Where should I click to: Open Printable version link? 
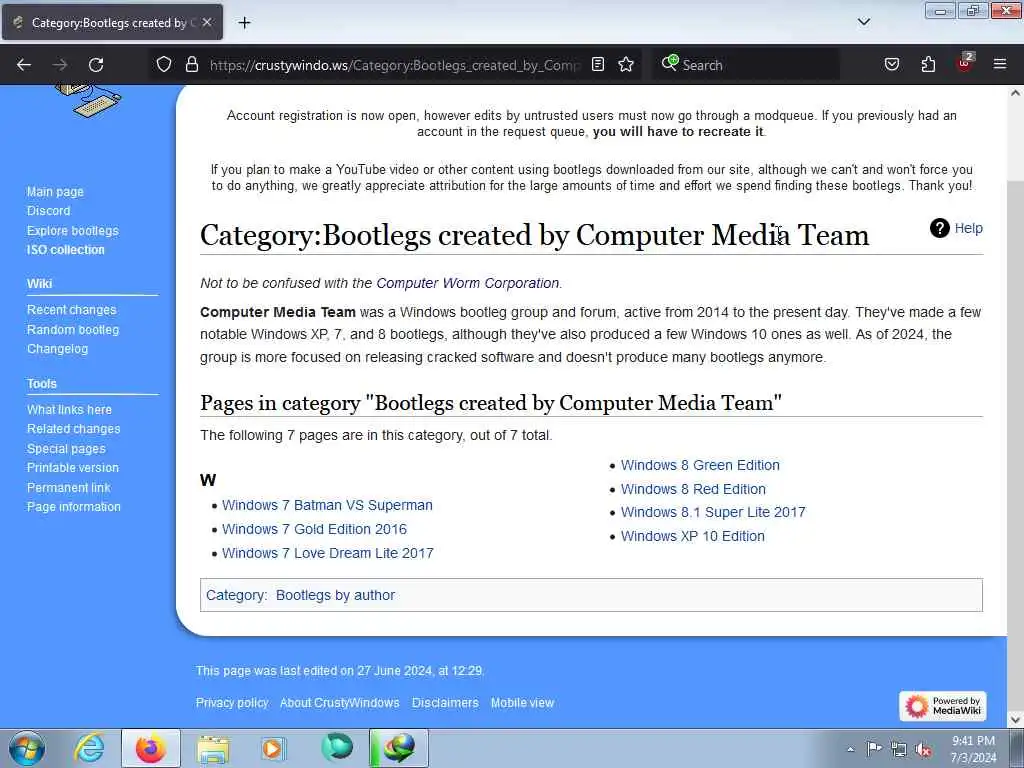click(x=72, y=468)
